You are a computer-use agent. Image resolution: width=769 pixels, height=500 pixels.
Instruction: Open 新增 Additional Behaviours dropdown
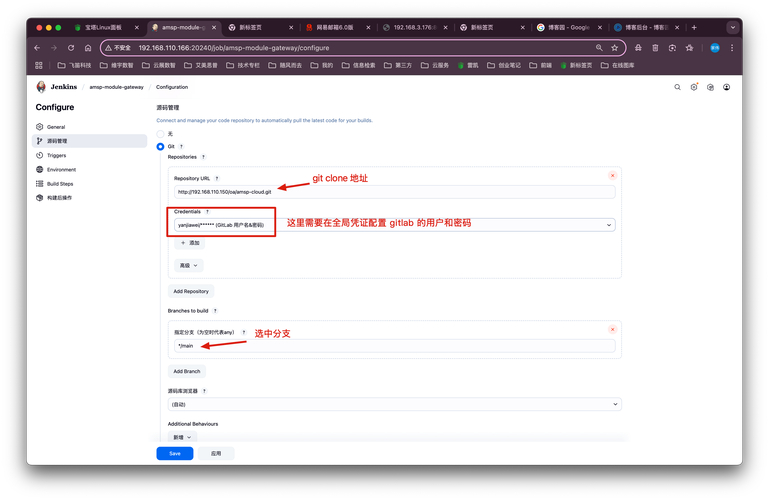pos(182,437)
